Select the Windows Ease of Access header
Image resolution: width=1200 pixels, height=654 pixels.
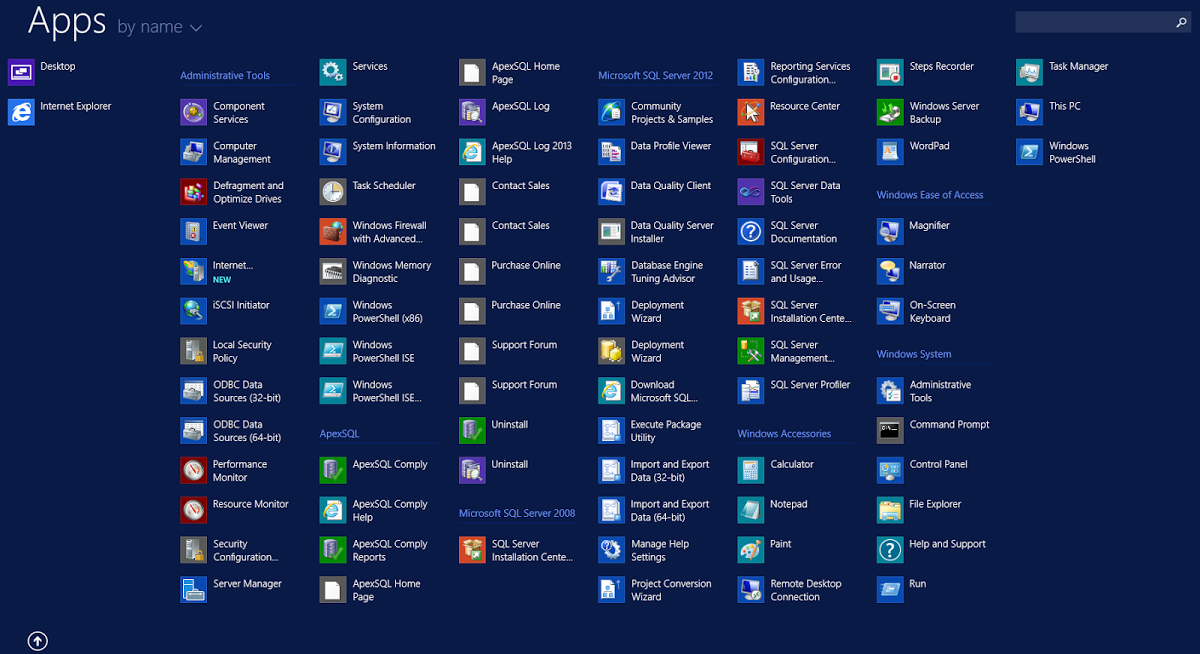[x=930, y=195]
